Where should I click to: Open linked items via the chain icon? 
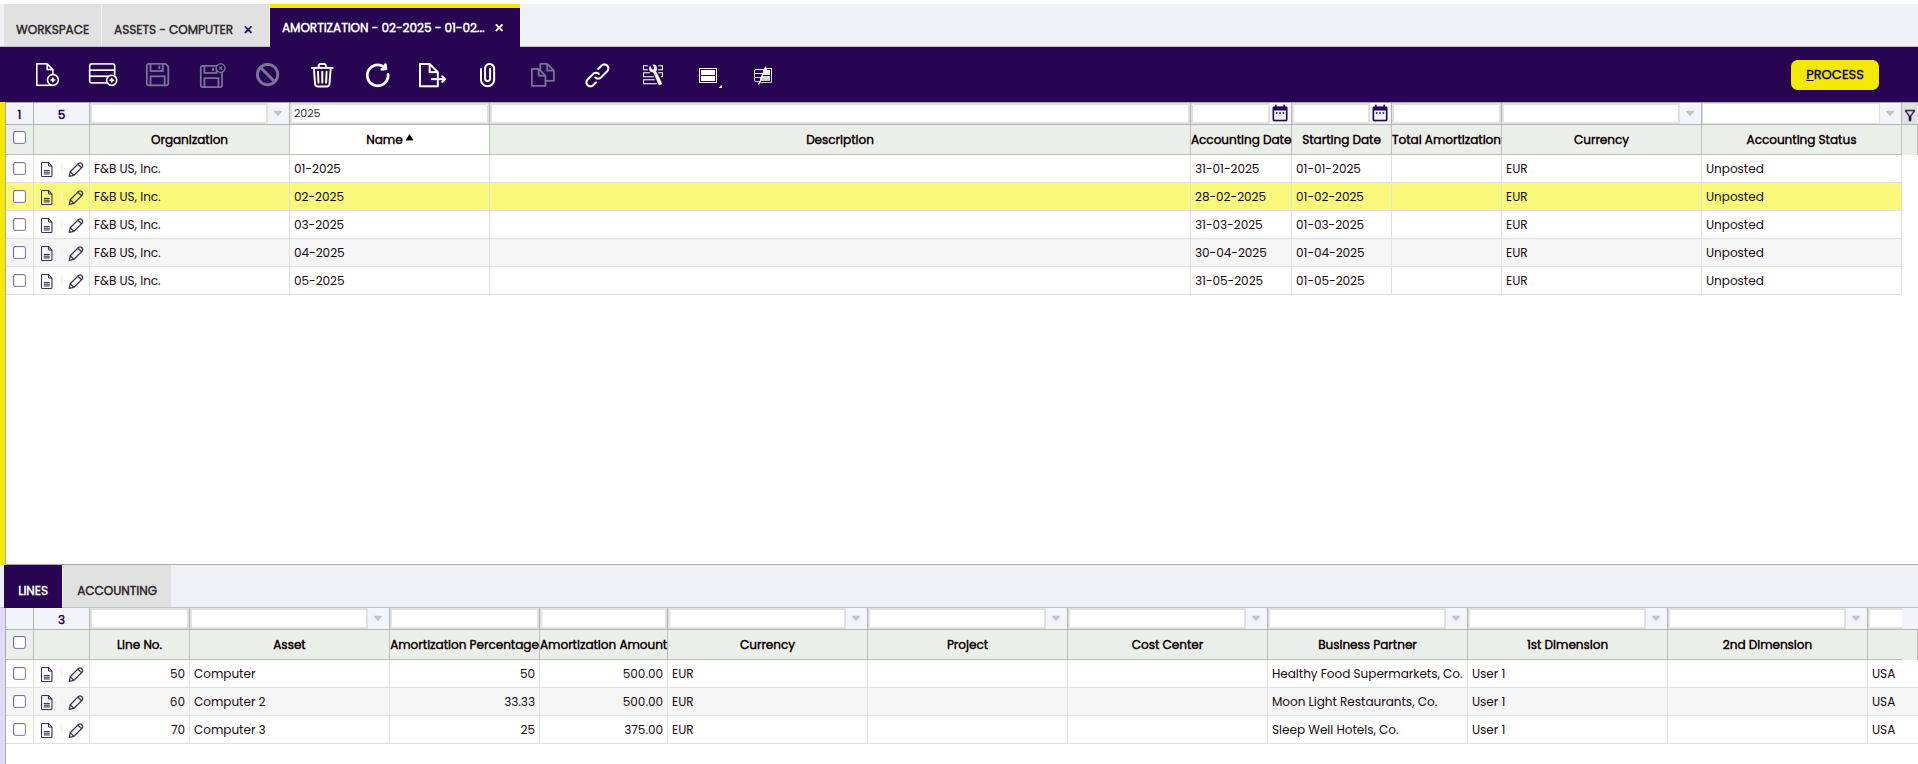coord(597,75)
